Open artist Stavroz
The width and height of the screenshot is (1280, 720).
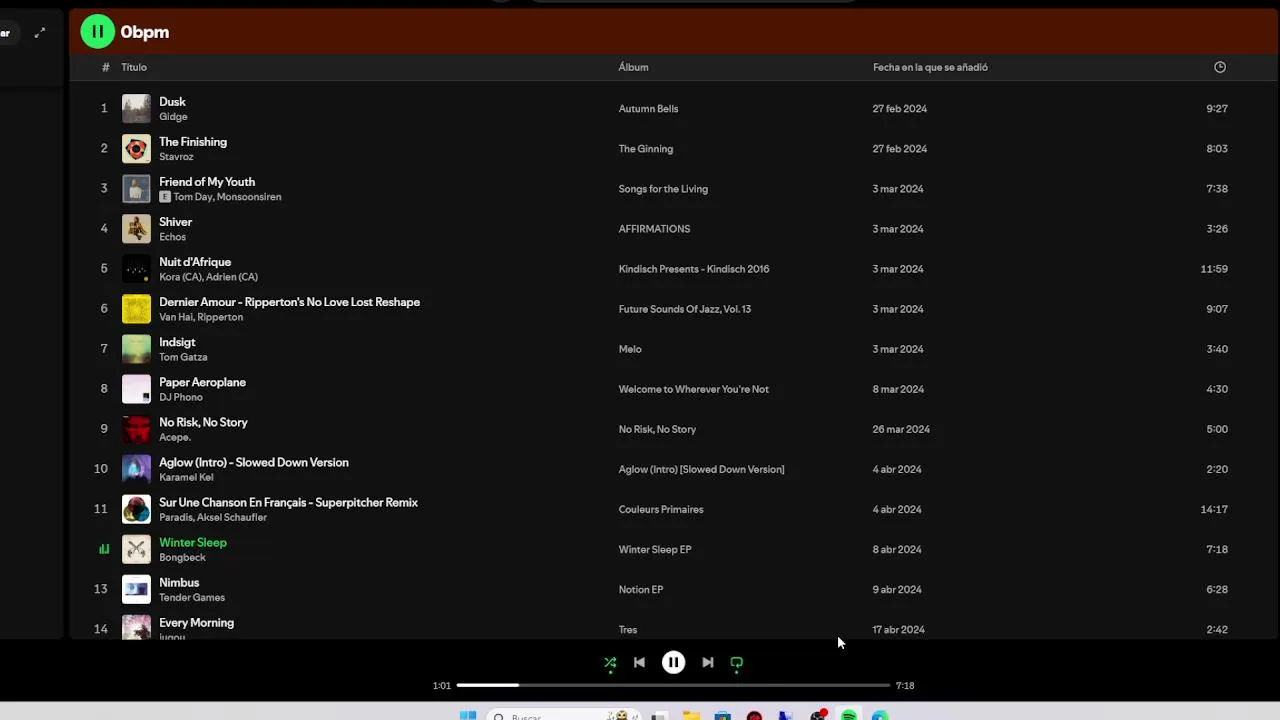pos(176,156)
